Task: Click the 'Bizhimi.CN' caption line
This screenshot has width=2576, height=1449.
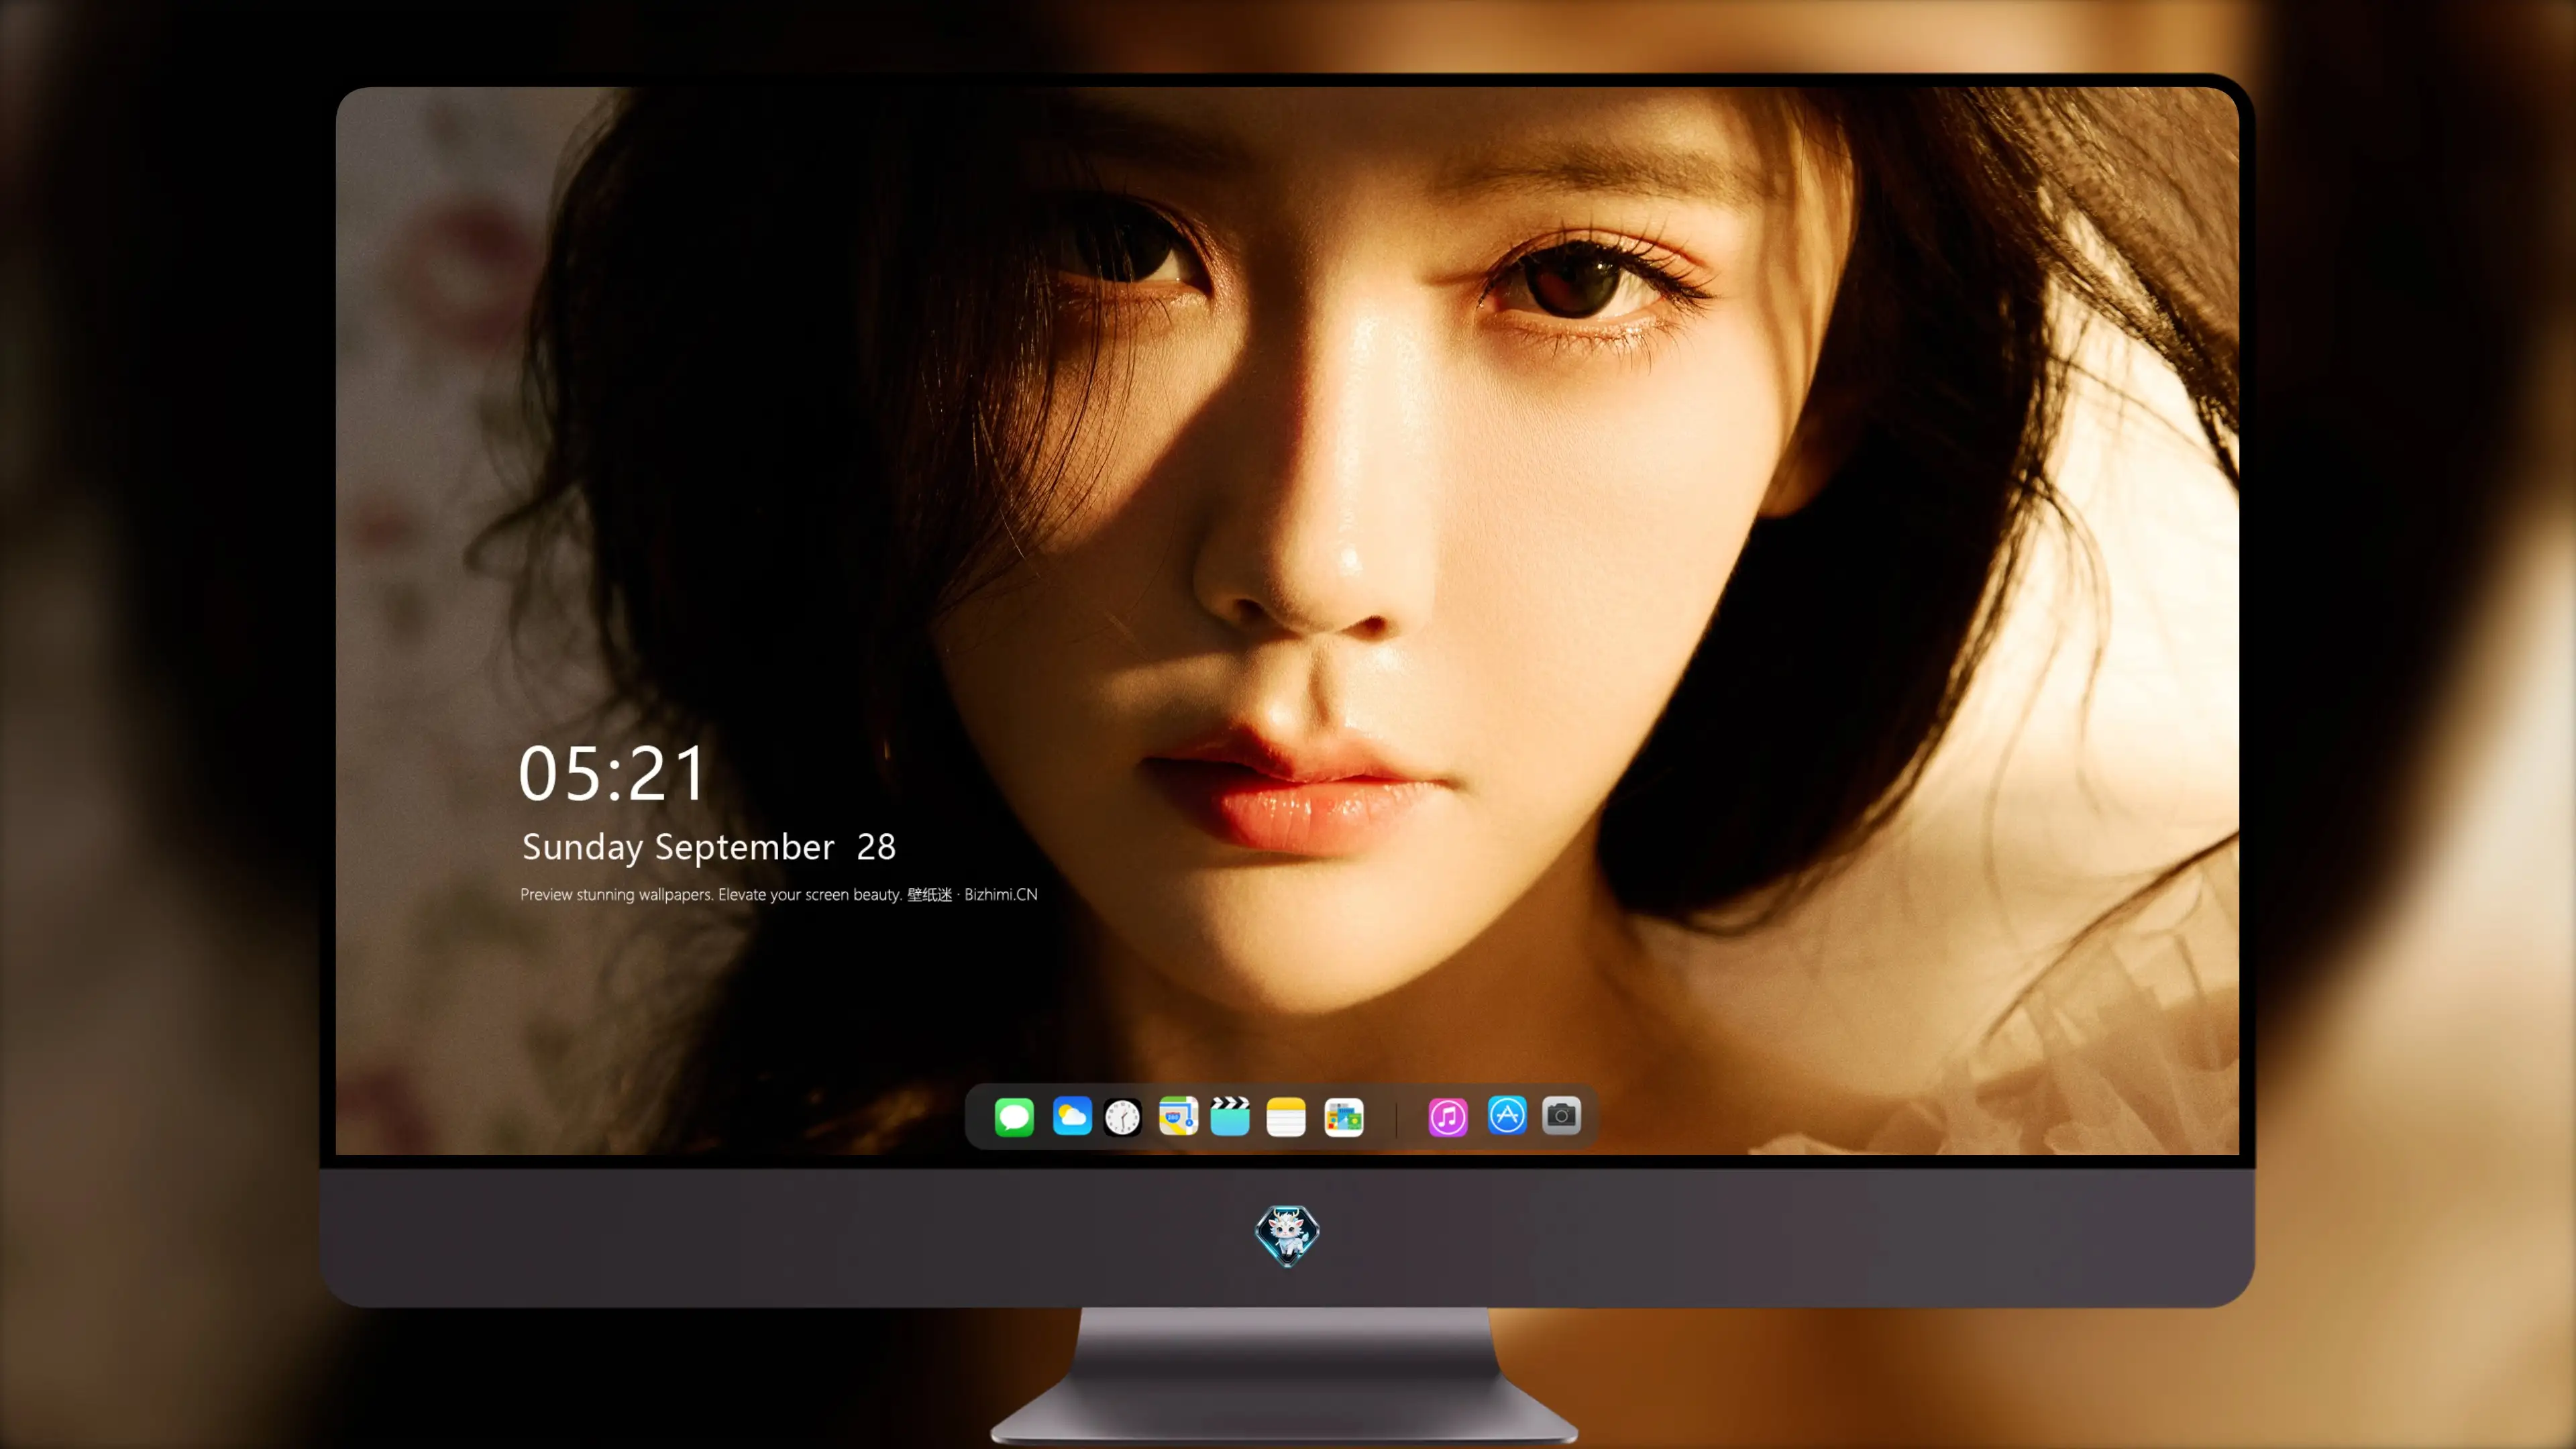Action: point(779,895)
